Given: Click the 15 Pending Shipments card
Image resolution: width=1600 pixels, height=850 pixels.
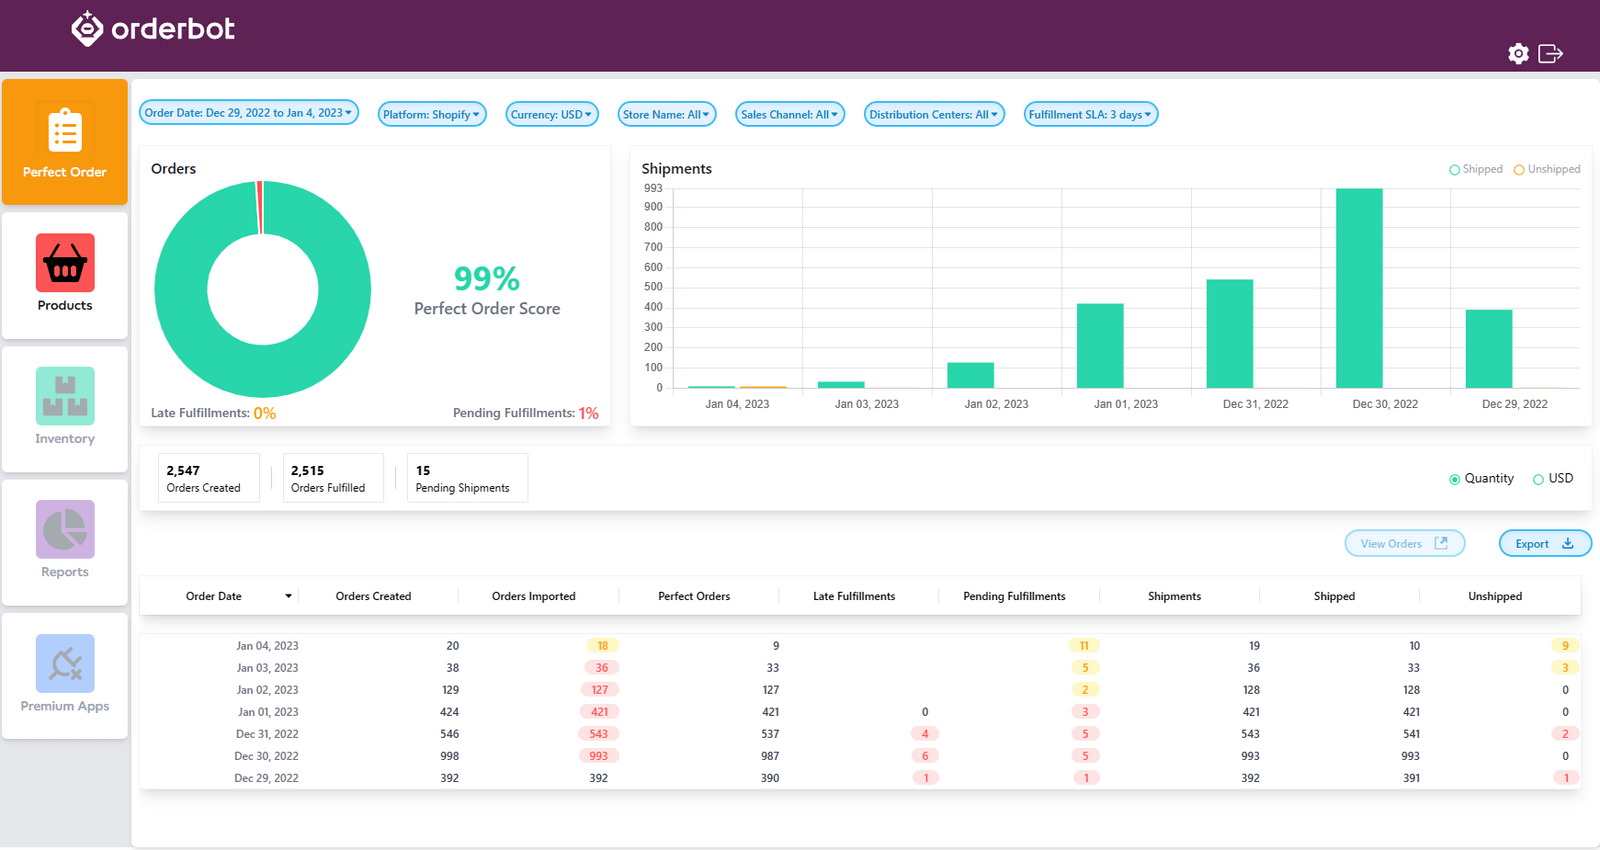Looking at the screenshot, I should coord(467,478).
